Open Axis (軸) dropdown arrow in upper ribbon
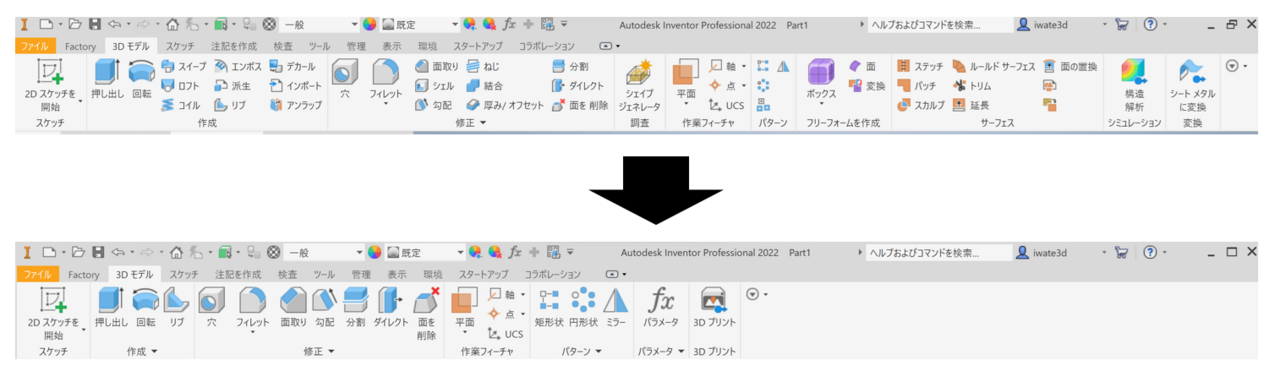1280x382 pixels. 744,67
